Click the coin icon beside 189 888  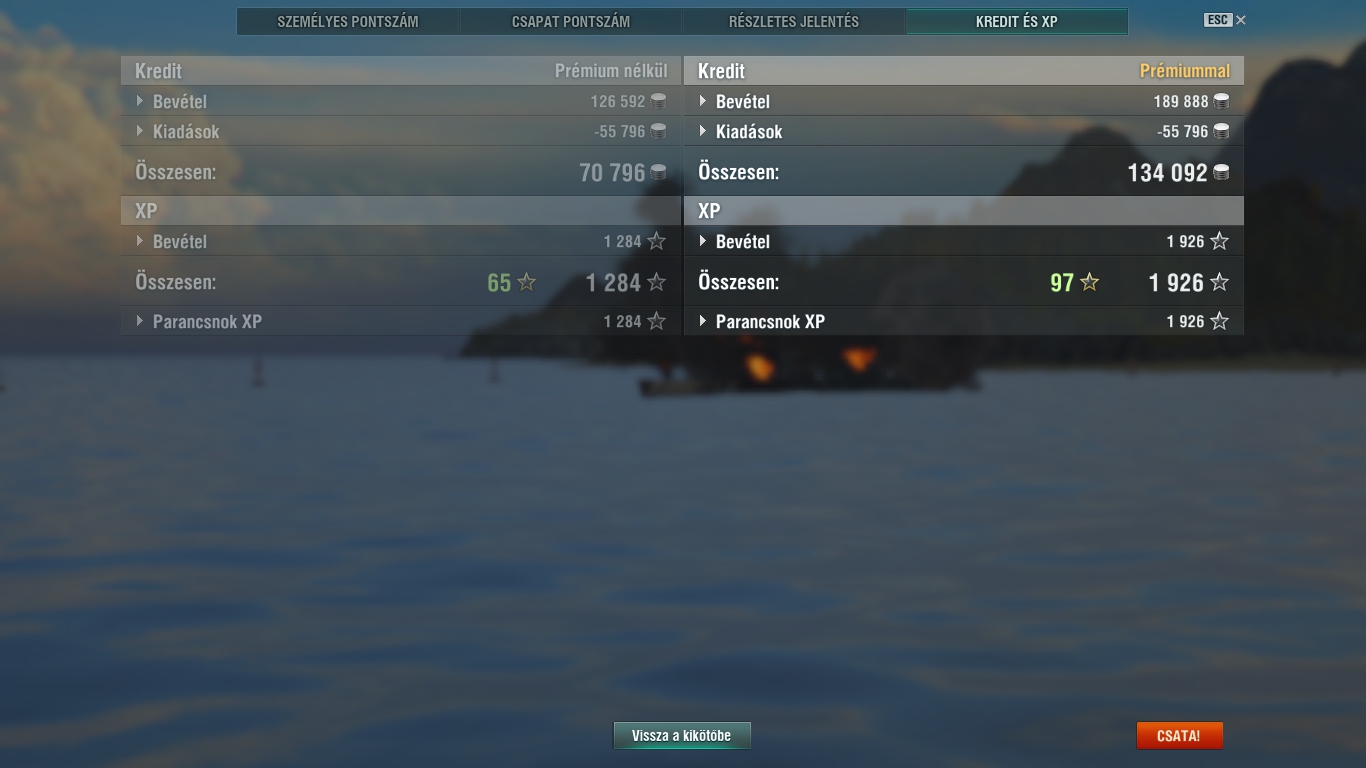(1220, 101)
